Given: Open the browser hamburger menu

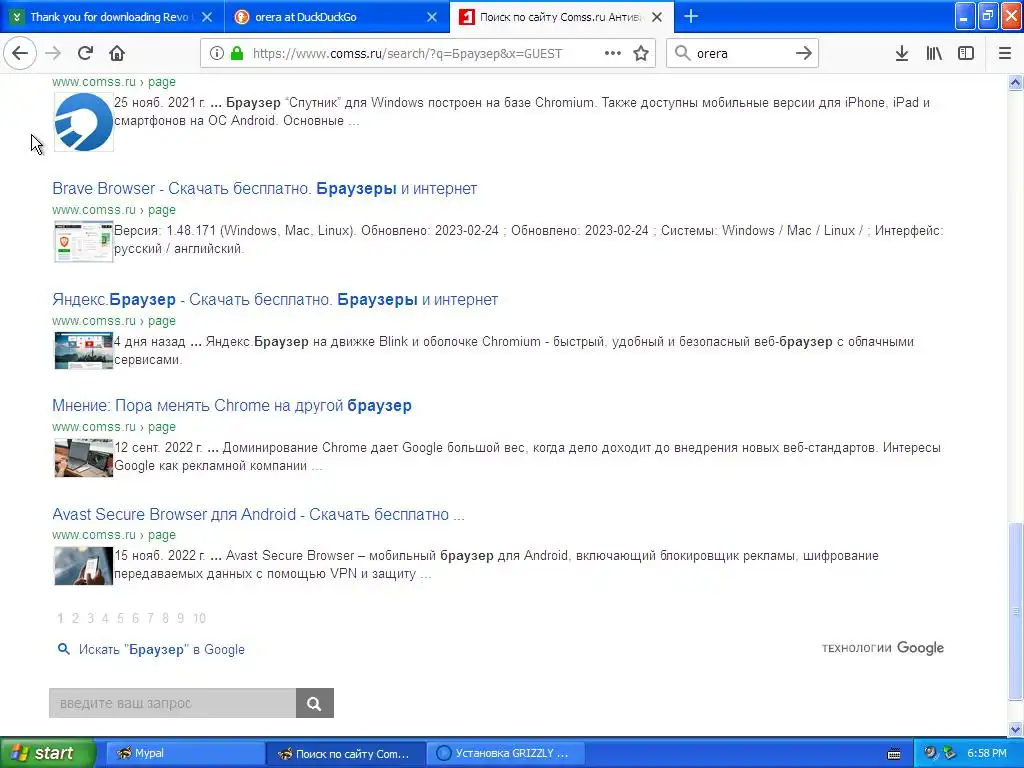Looking at the screenshot, I should [1005, 54].
